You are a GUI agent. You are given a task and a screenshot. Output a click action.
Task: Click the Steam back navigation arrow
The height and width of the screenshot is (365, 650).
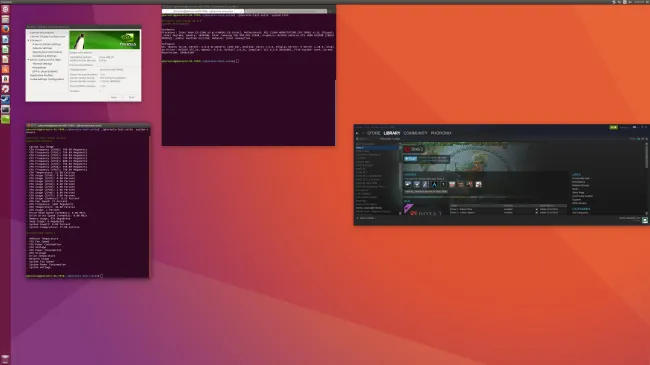click(x=357, y=133)
